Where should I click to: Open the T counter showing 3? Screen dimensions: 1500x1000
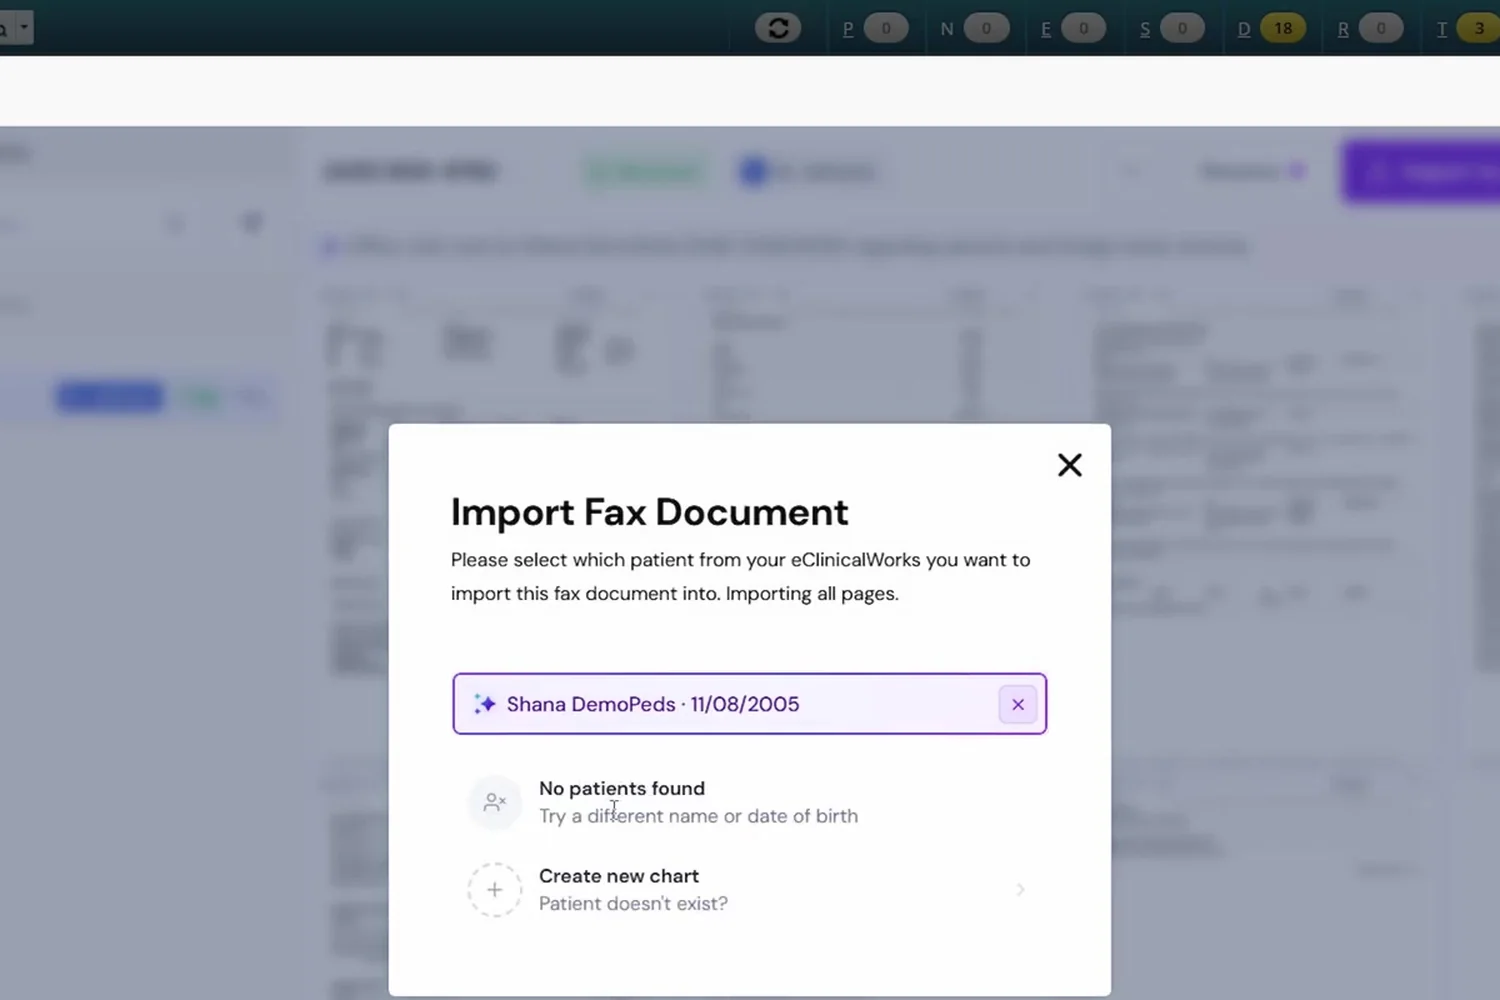pyautogui.click(x=1468, y=28)
